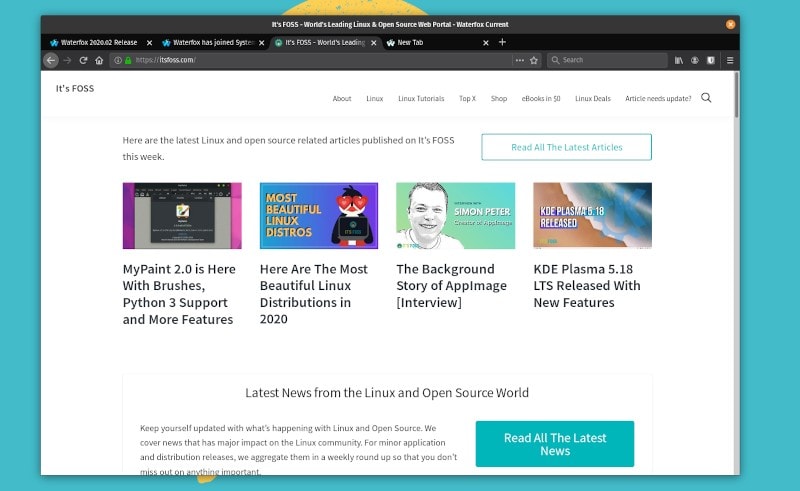Go to the Shop page
The image size is (800, 491).
click(x=499, y=99)
